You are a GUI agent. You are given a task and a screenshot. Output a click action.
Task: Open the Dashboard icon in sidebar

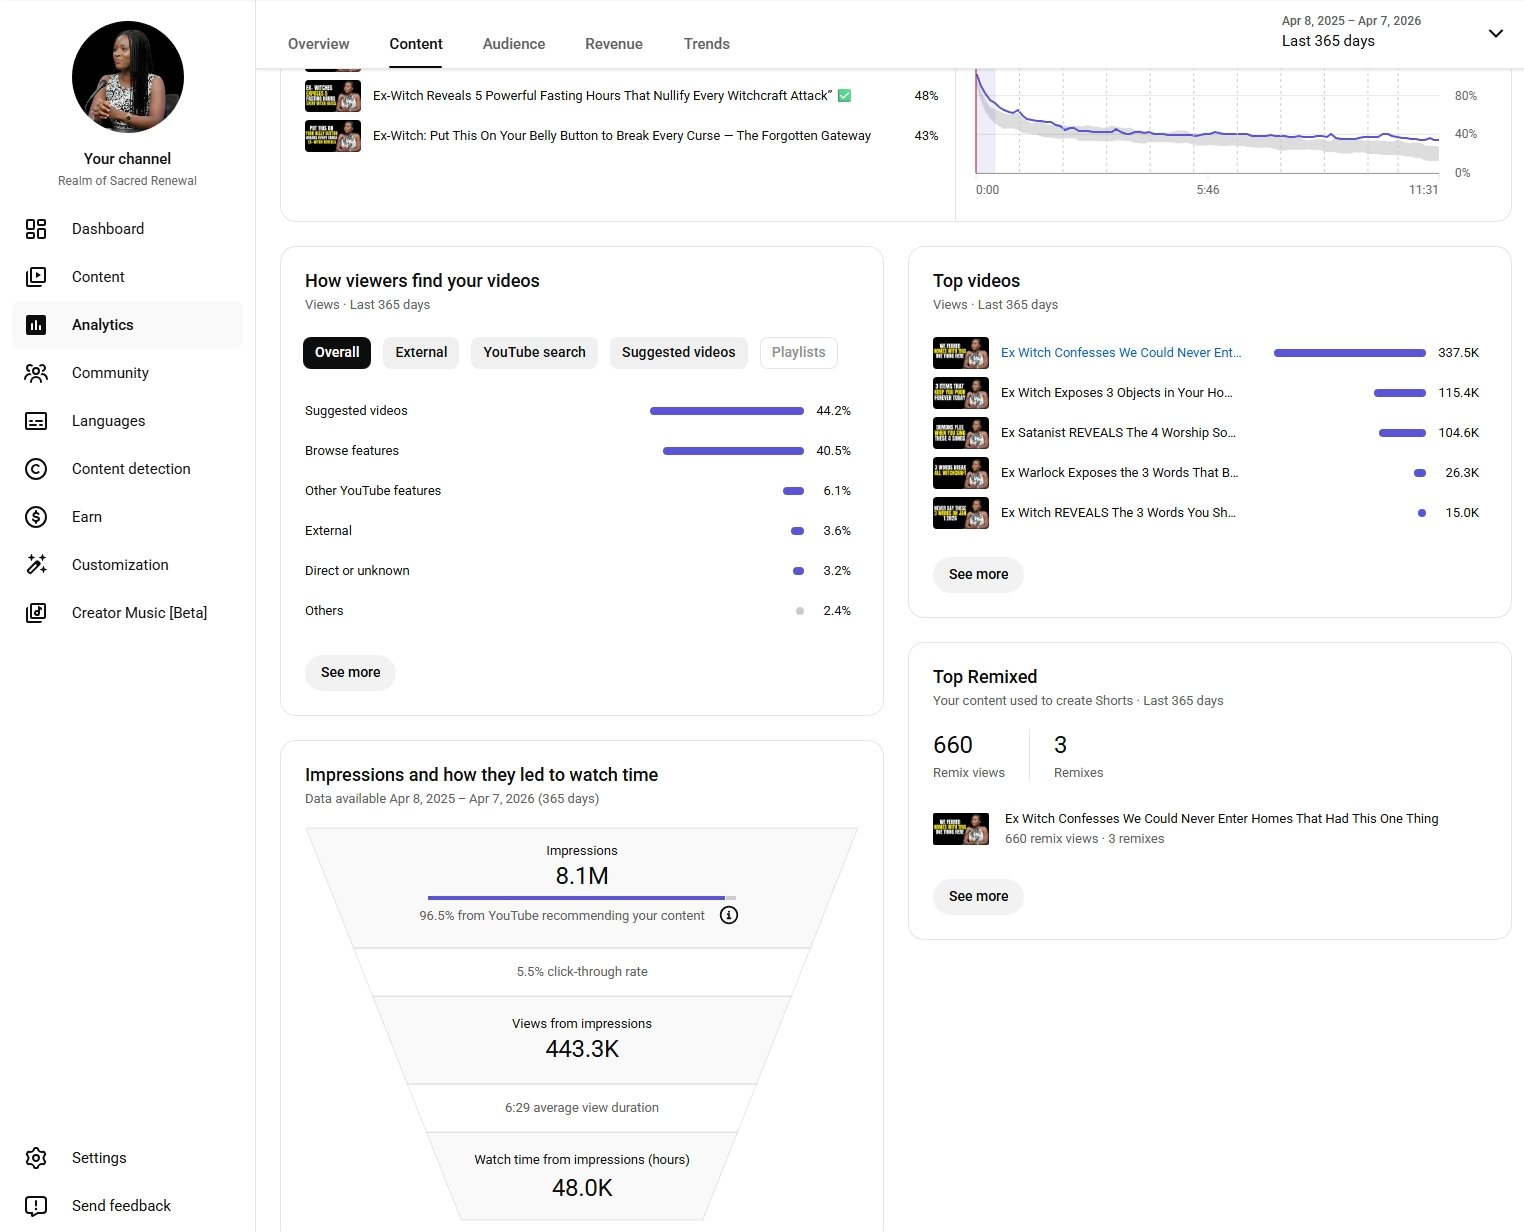tap(36, 229)
